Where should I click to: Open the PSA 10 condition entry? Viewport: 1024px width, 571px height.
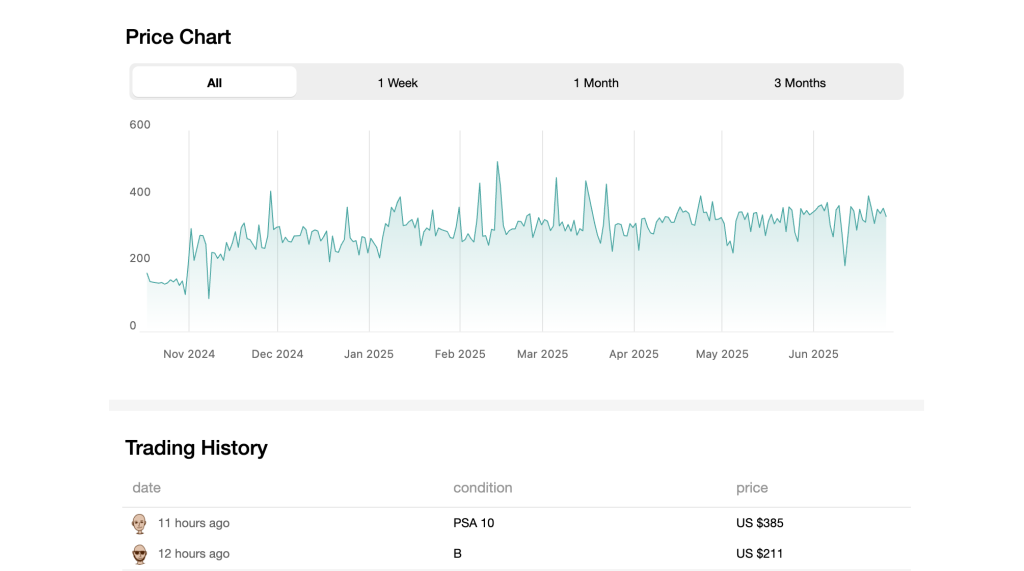click(x=473, y=523)
